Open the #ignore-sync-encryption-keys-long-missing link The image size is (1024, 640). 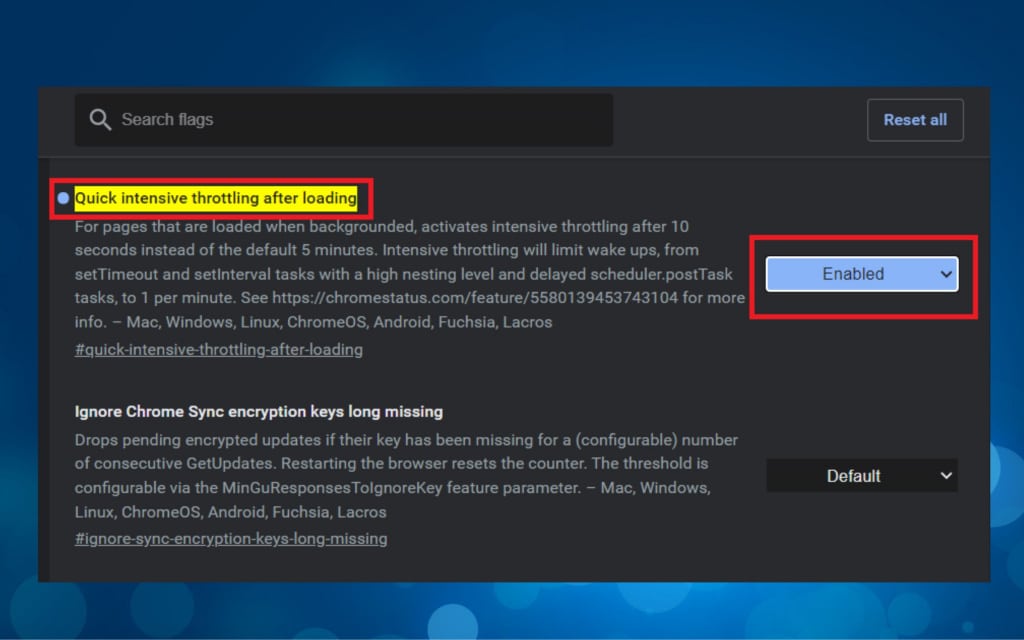(231, 539)
